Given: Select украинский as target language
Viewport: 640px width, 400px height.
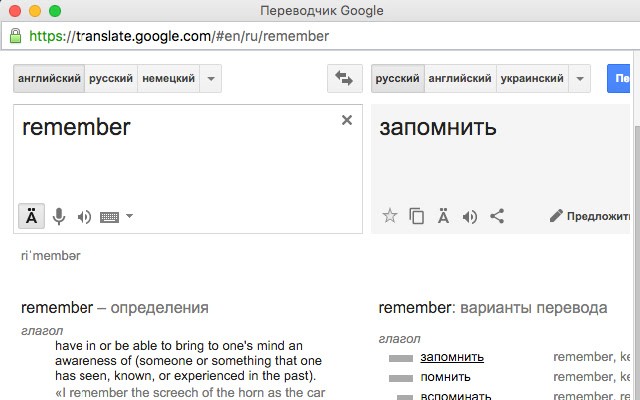Looking at the screenshot, I should (x=533, y=79).
